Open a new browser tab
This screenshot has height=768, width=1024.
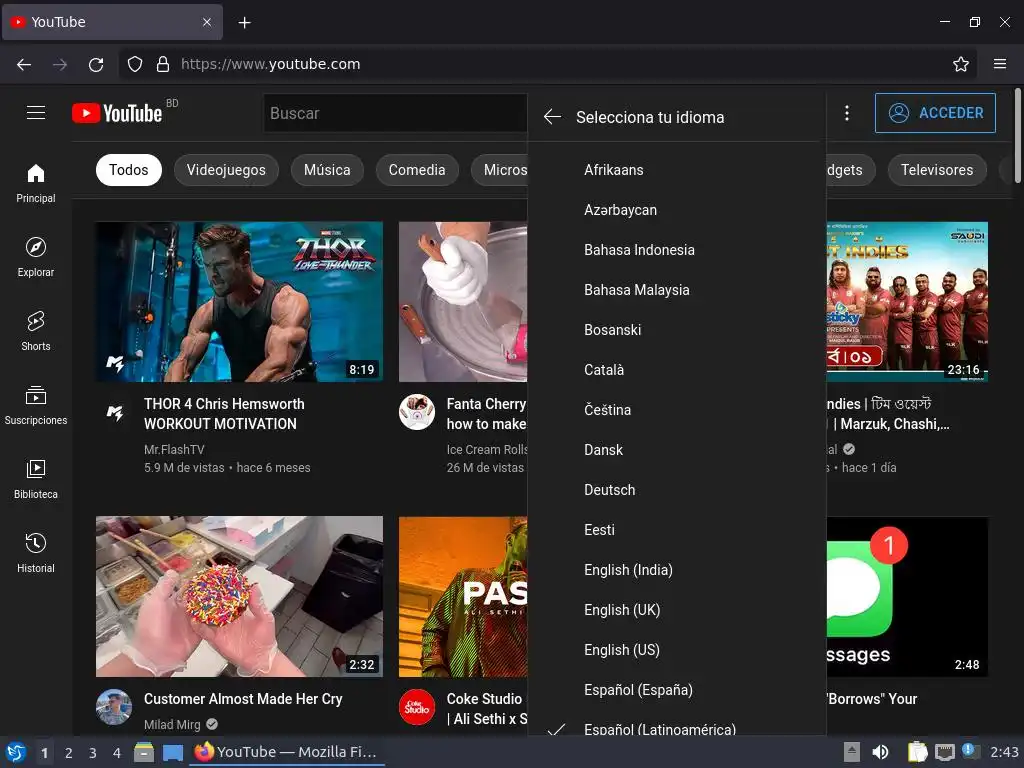tap(244, 23)
